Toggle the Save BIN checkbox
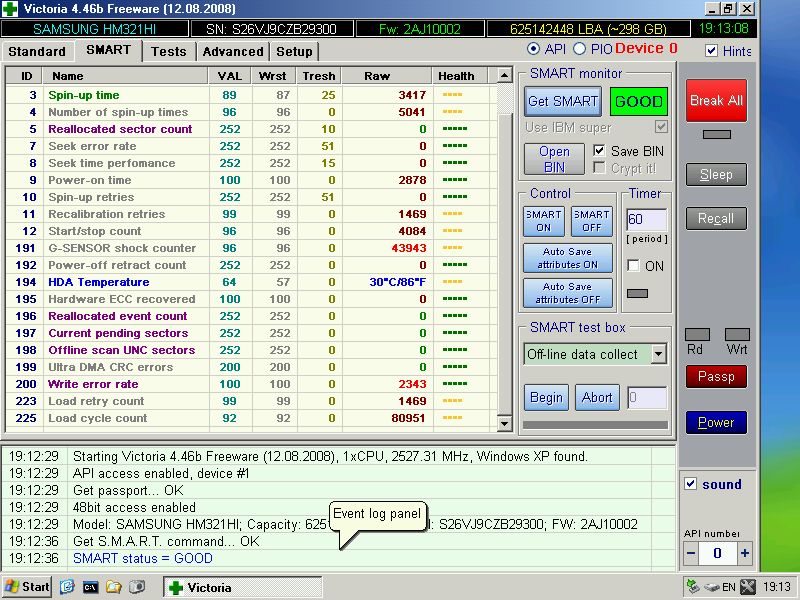 pyautogui.click(x=599, y=151)
